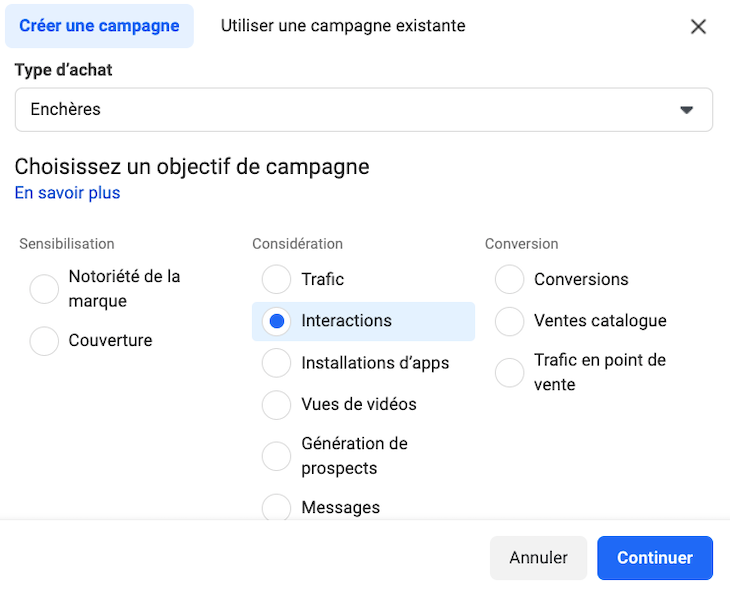Switch to Créer une campagne tab
The height and width of the screenshot is (591, 730).
pos(99,26)
